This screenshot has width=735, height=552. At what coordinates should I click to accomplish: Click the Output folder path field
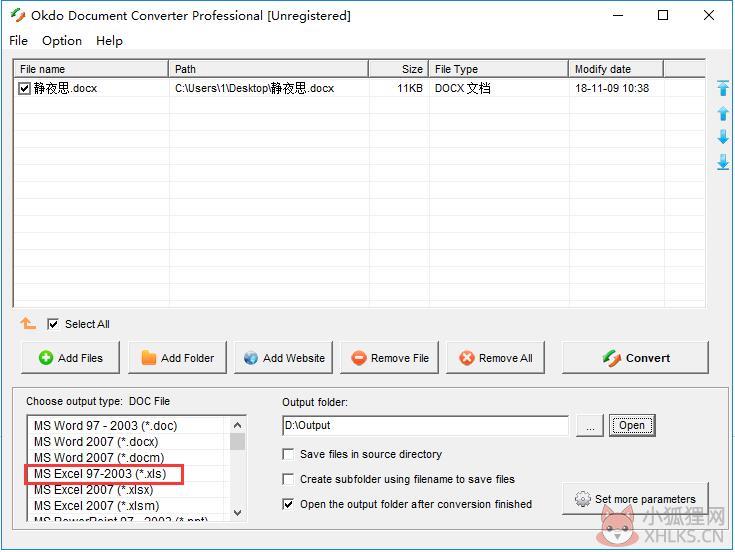(x=426, y=425)
